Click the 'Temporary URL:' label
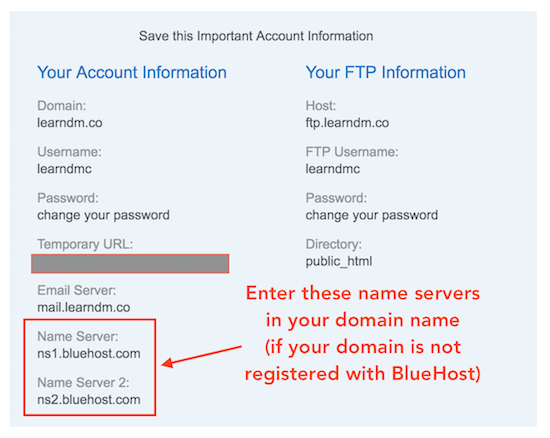 (85, 244)
